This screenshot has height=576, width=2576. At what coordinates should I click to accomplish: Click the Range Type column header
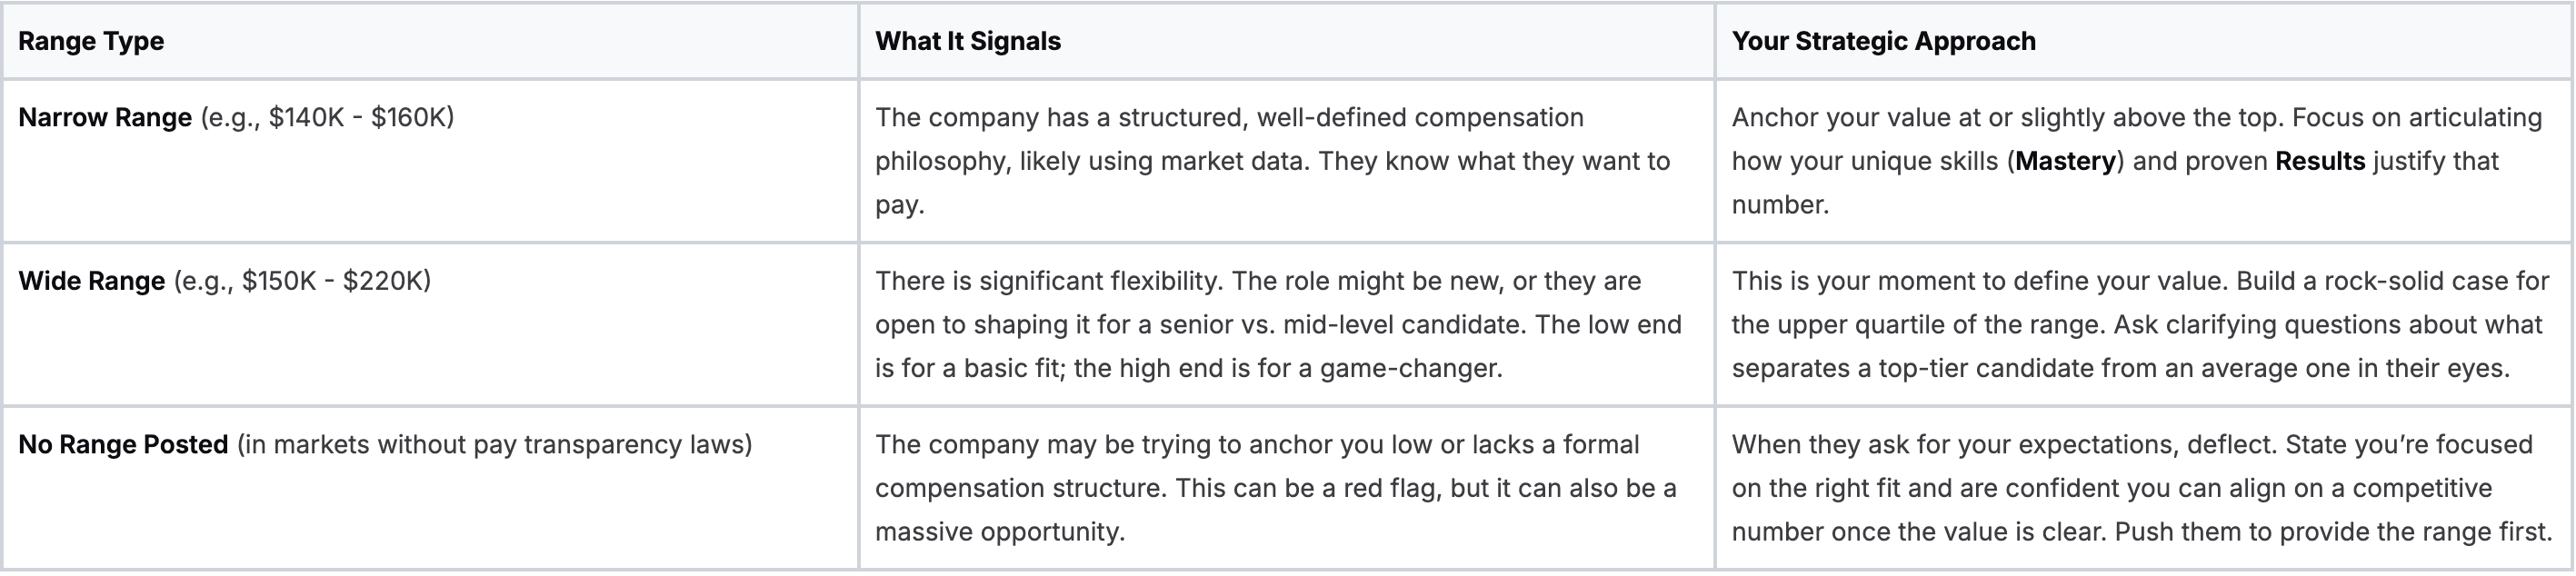point(91,41)
